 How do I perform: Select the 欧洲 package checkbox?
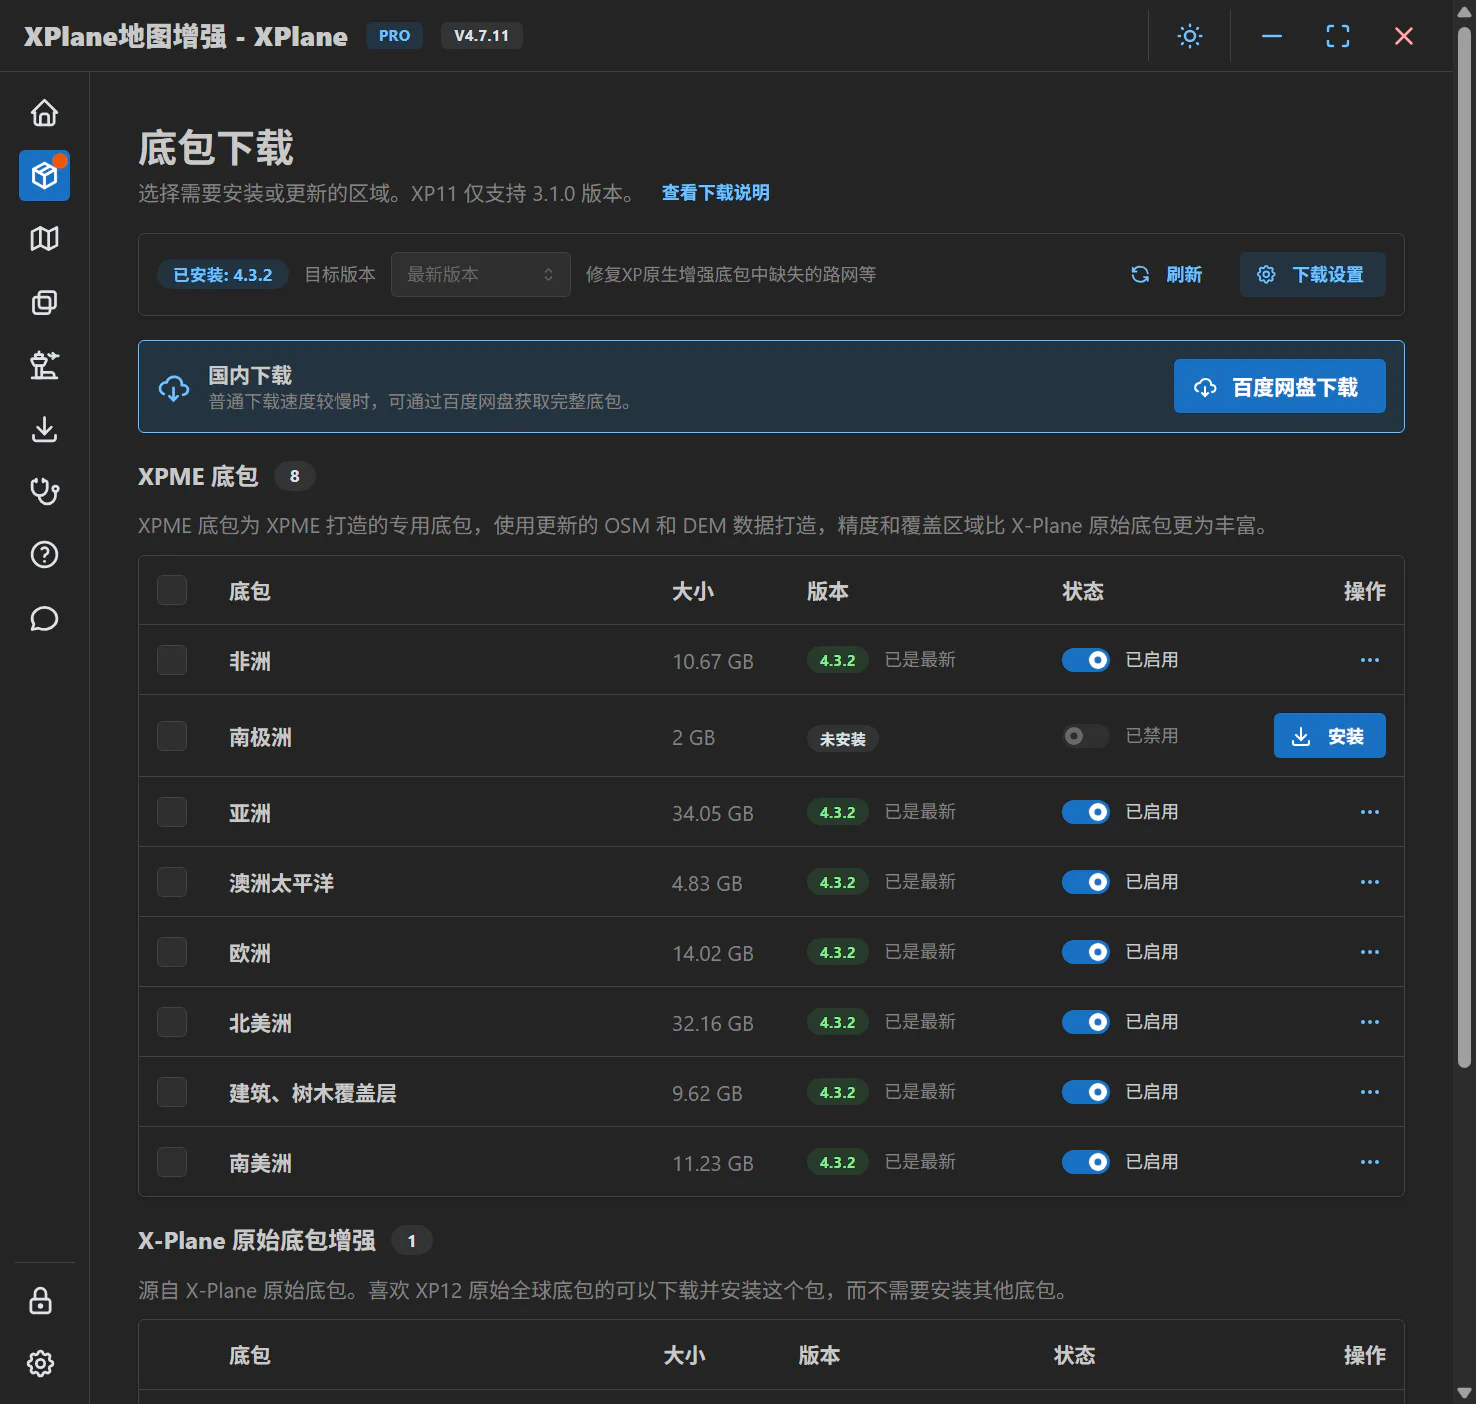click(172, 952)
